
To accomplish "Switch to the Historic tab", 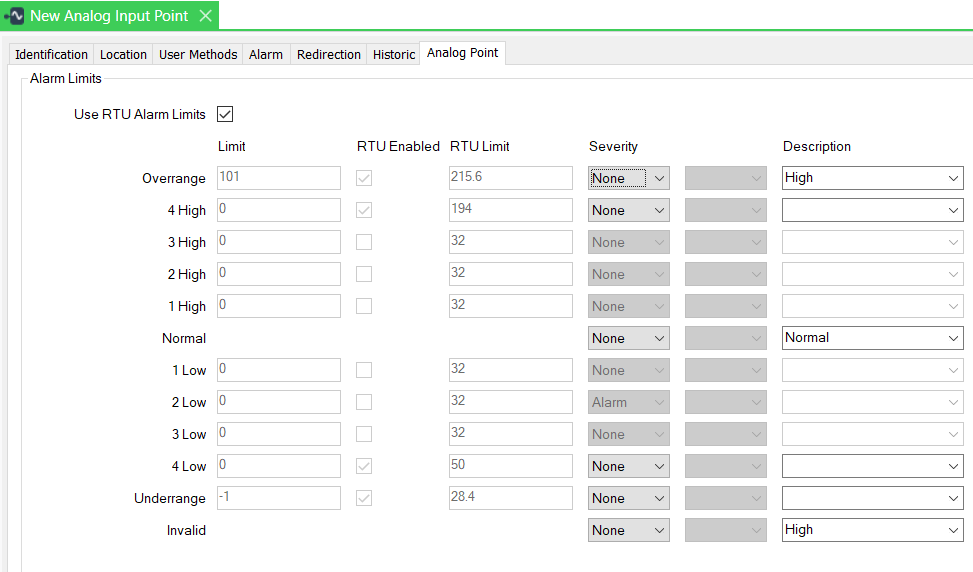I will pyautogui.click(x=394, y=54).
